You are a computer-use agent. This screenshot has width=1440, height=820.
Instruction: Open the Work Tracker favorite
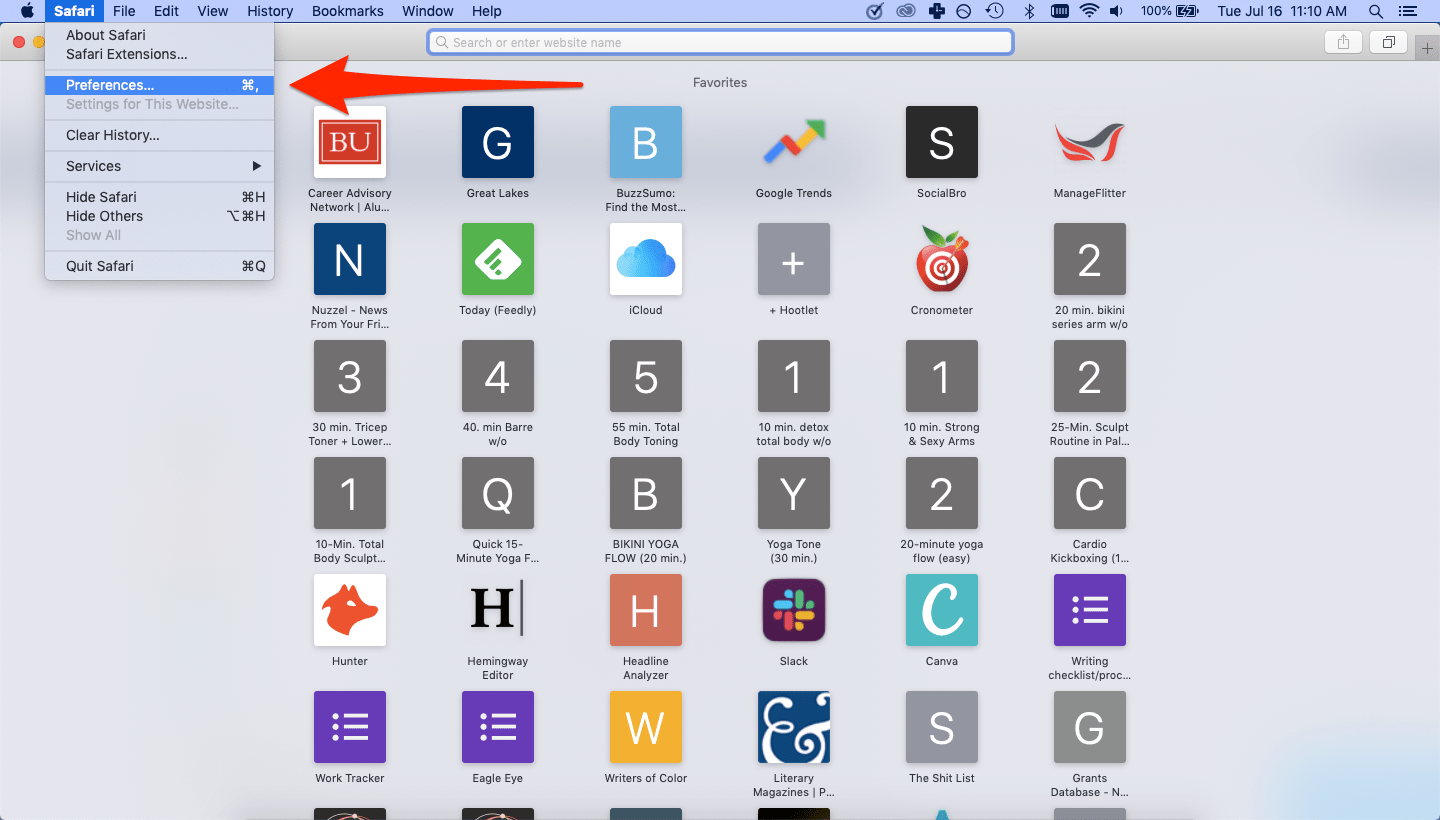click(x=350, y=727)
